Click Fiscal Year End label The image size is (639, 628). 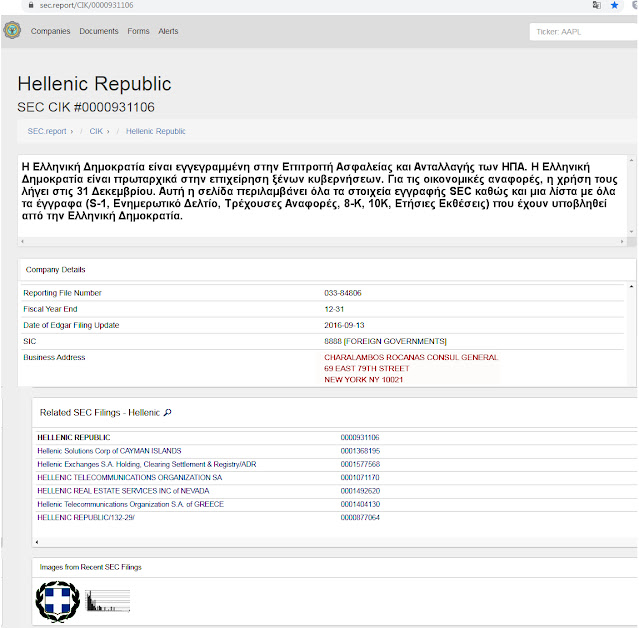pyautogui.click(x=50, y=309)
